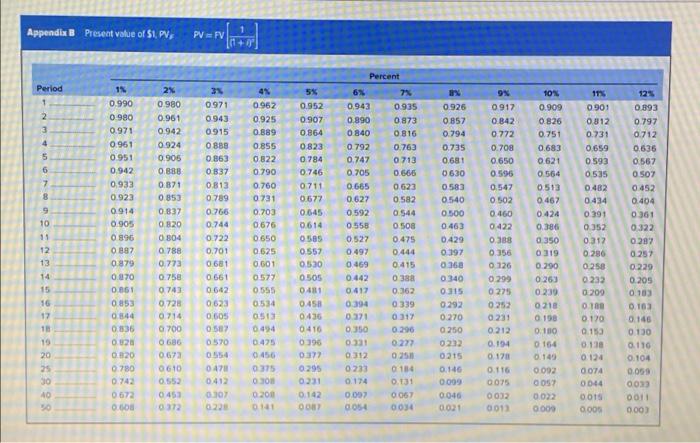Click the period 10 row label
700x443 pixels.
[45, 223]
